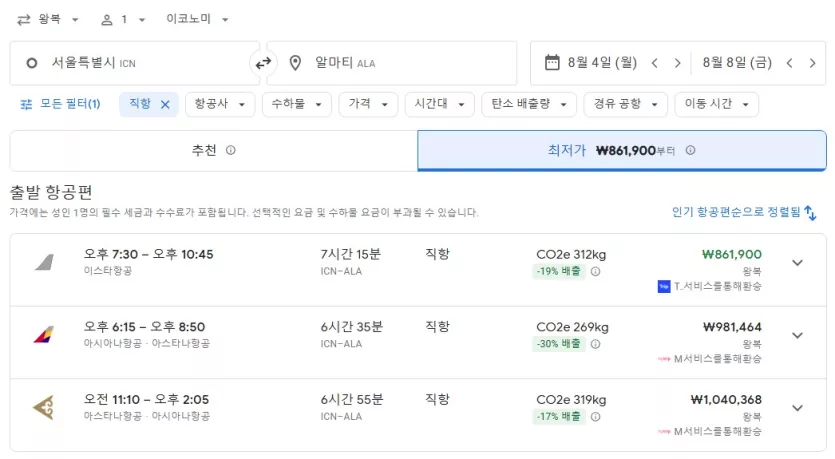The image size is (835, 459).
Task: Swap origin and destination airports icon
Action: point(263,63)
